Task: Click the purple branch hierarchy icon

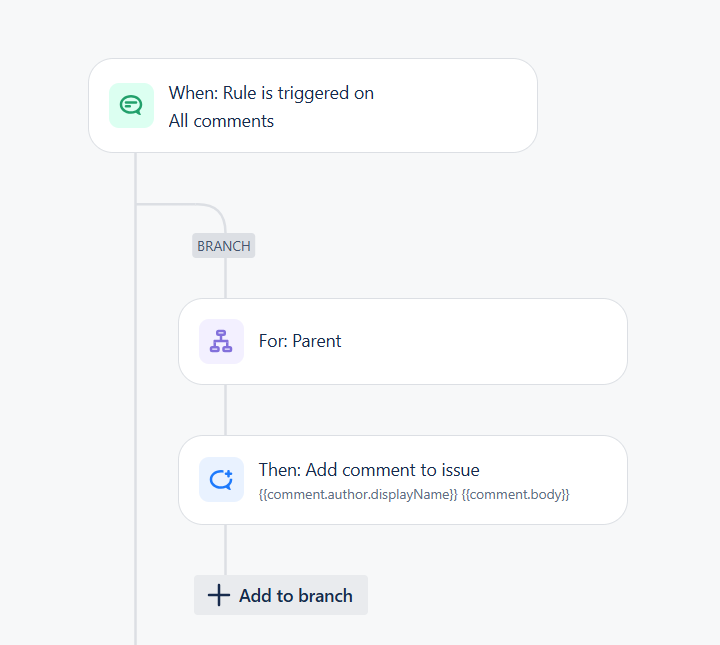Action: (221, 342)
